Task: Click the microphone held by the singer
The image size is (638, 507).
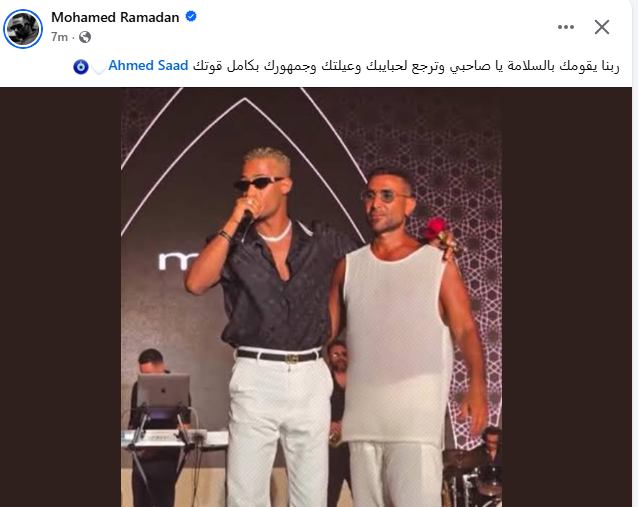Action: tap(245, 225)
